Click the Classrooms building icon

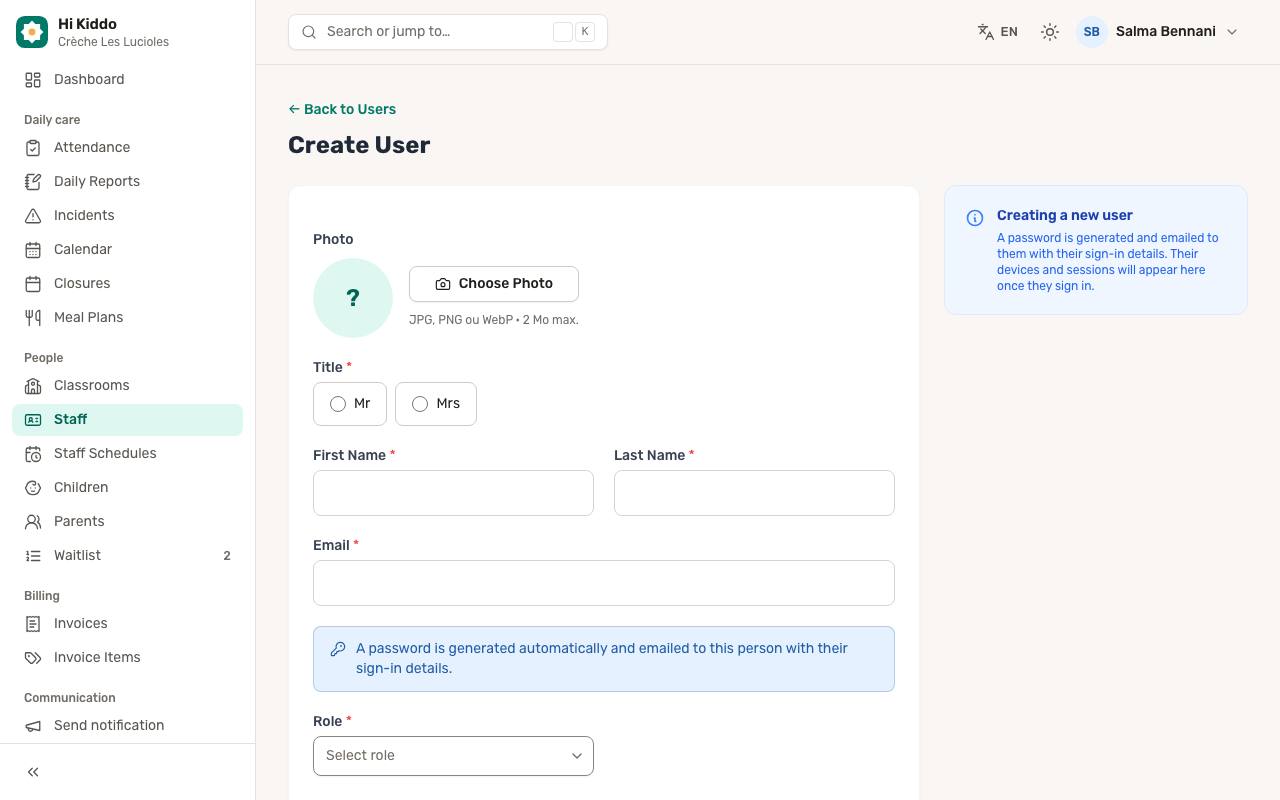point(33,385)
